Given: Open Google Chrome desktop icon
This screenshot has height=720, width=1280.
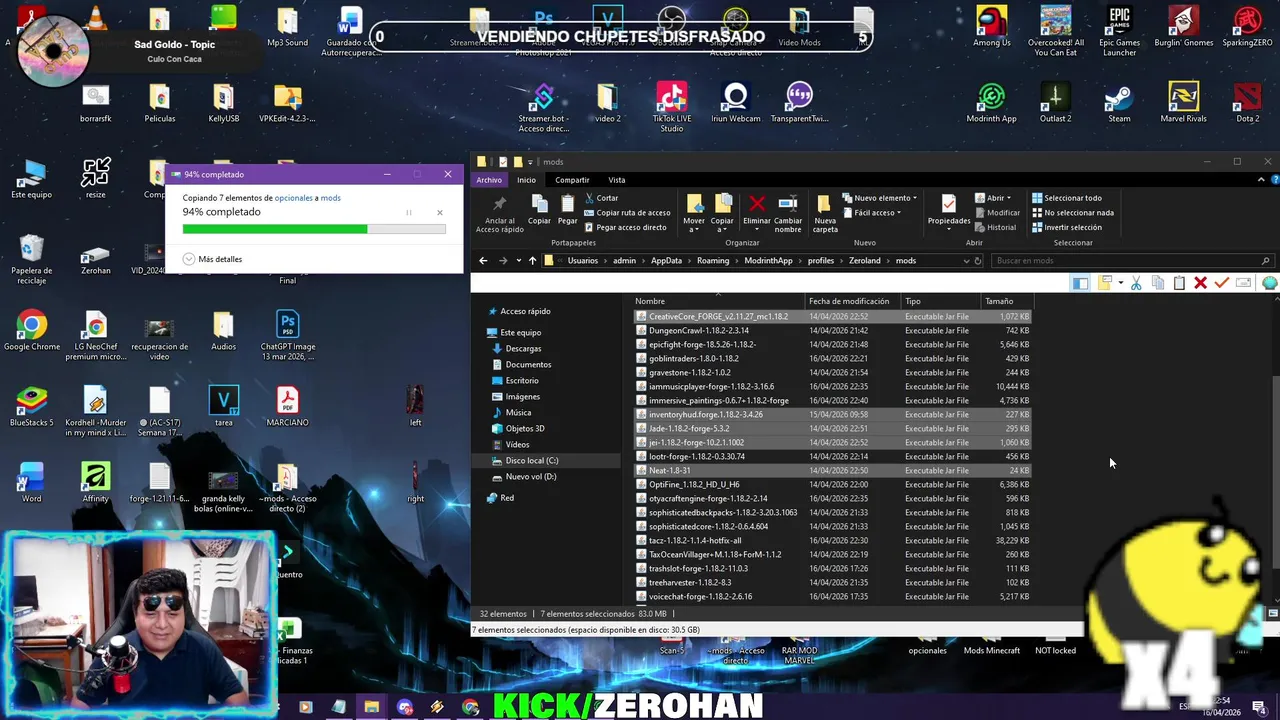Looking at the screenshot, I should [x=32, y=331].
